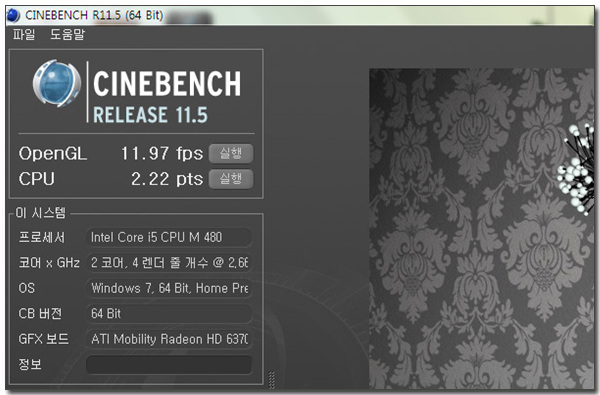600x395 pixels.
Task: Click the Cinebench sphere logo
Action: pos(57,83)
